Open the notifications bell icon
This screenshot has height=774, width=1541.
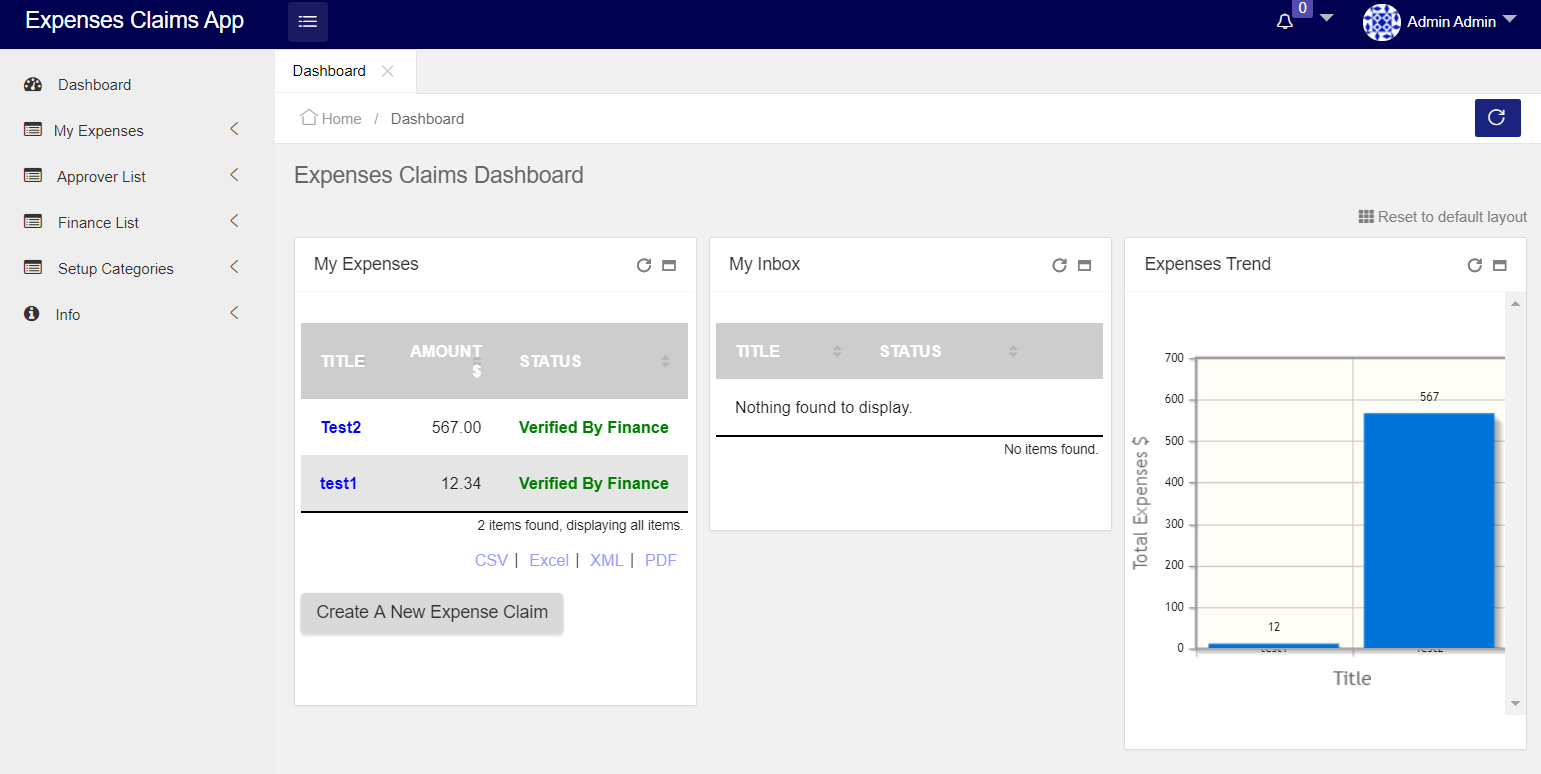pyautogui.click(x=1285, y=22)
